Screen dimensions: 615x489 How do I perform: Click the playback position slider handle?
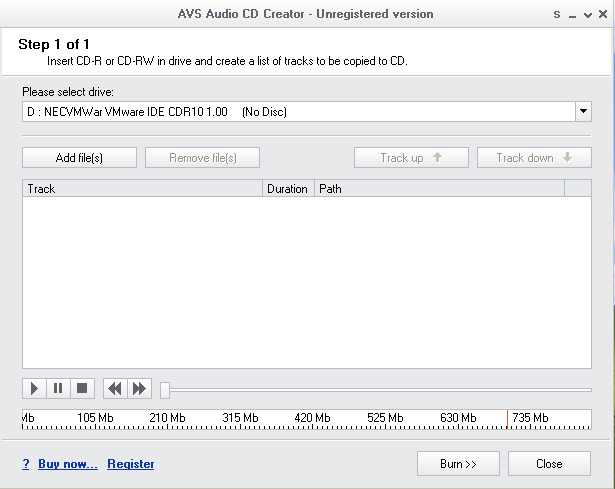coord(165,389)
